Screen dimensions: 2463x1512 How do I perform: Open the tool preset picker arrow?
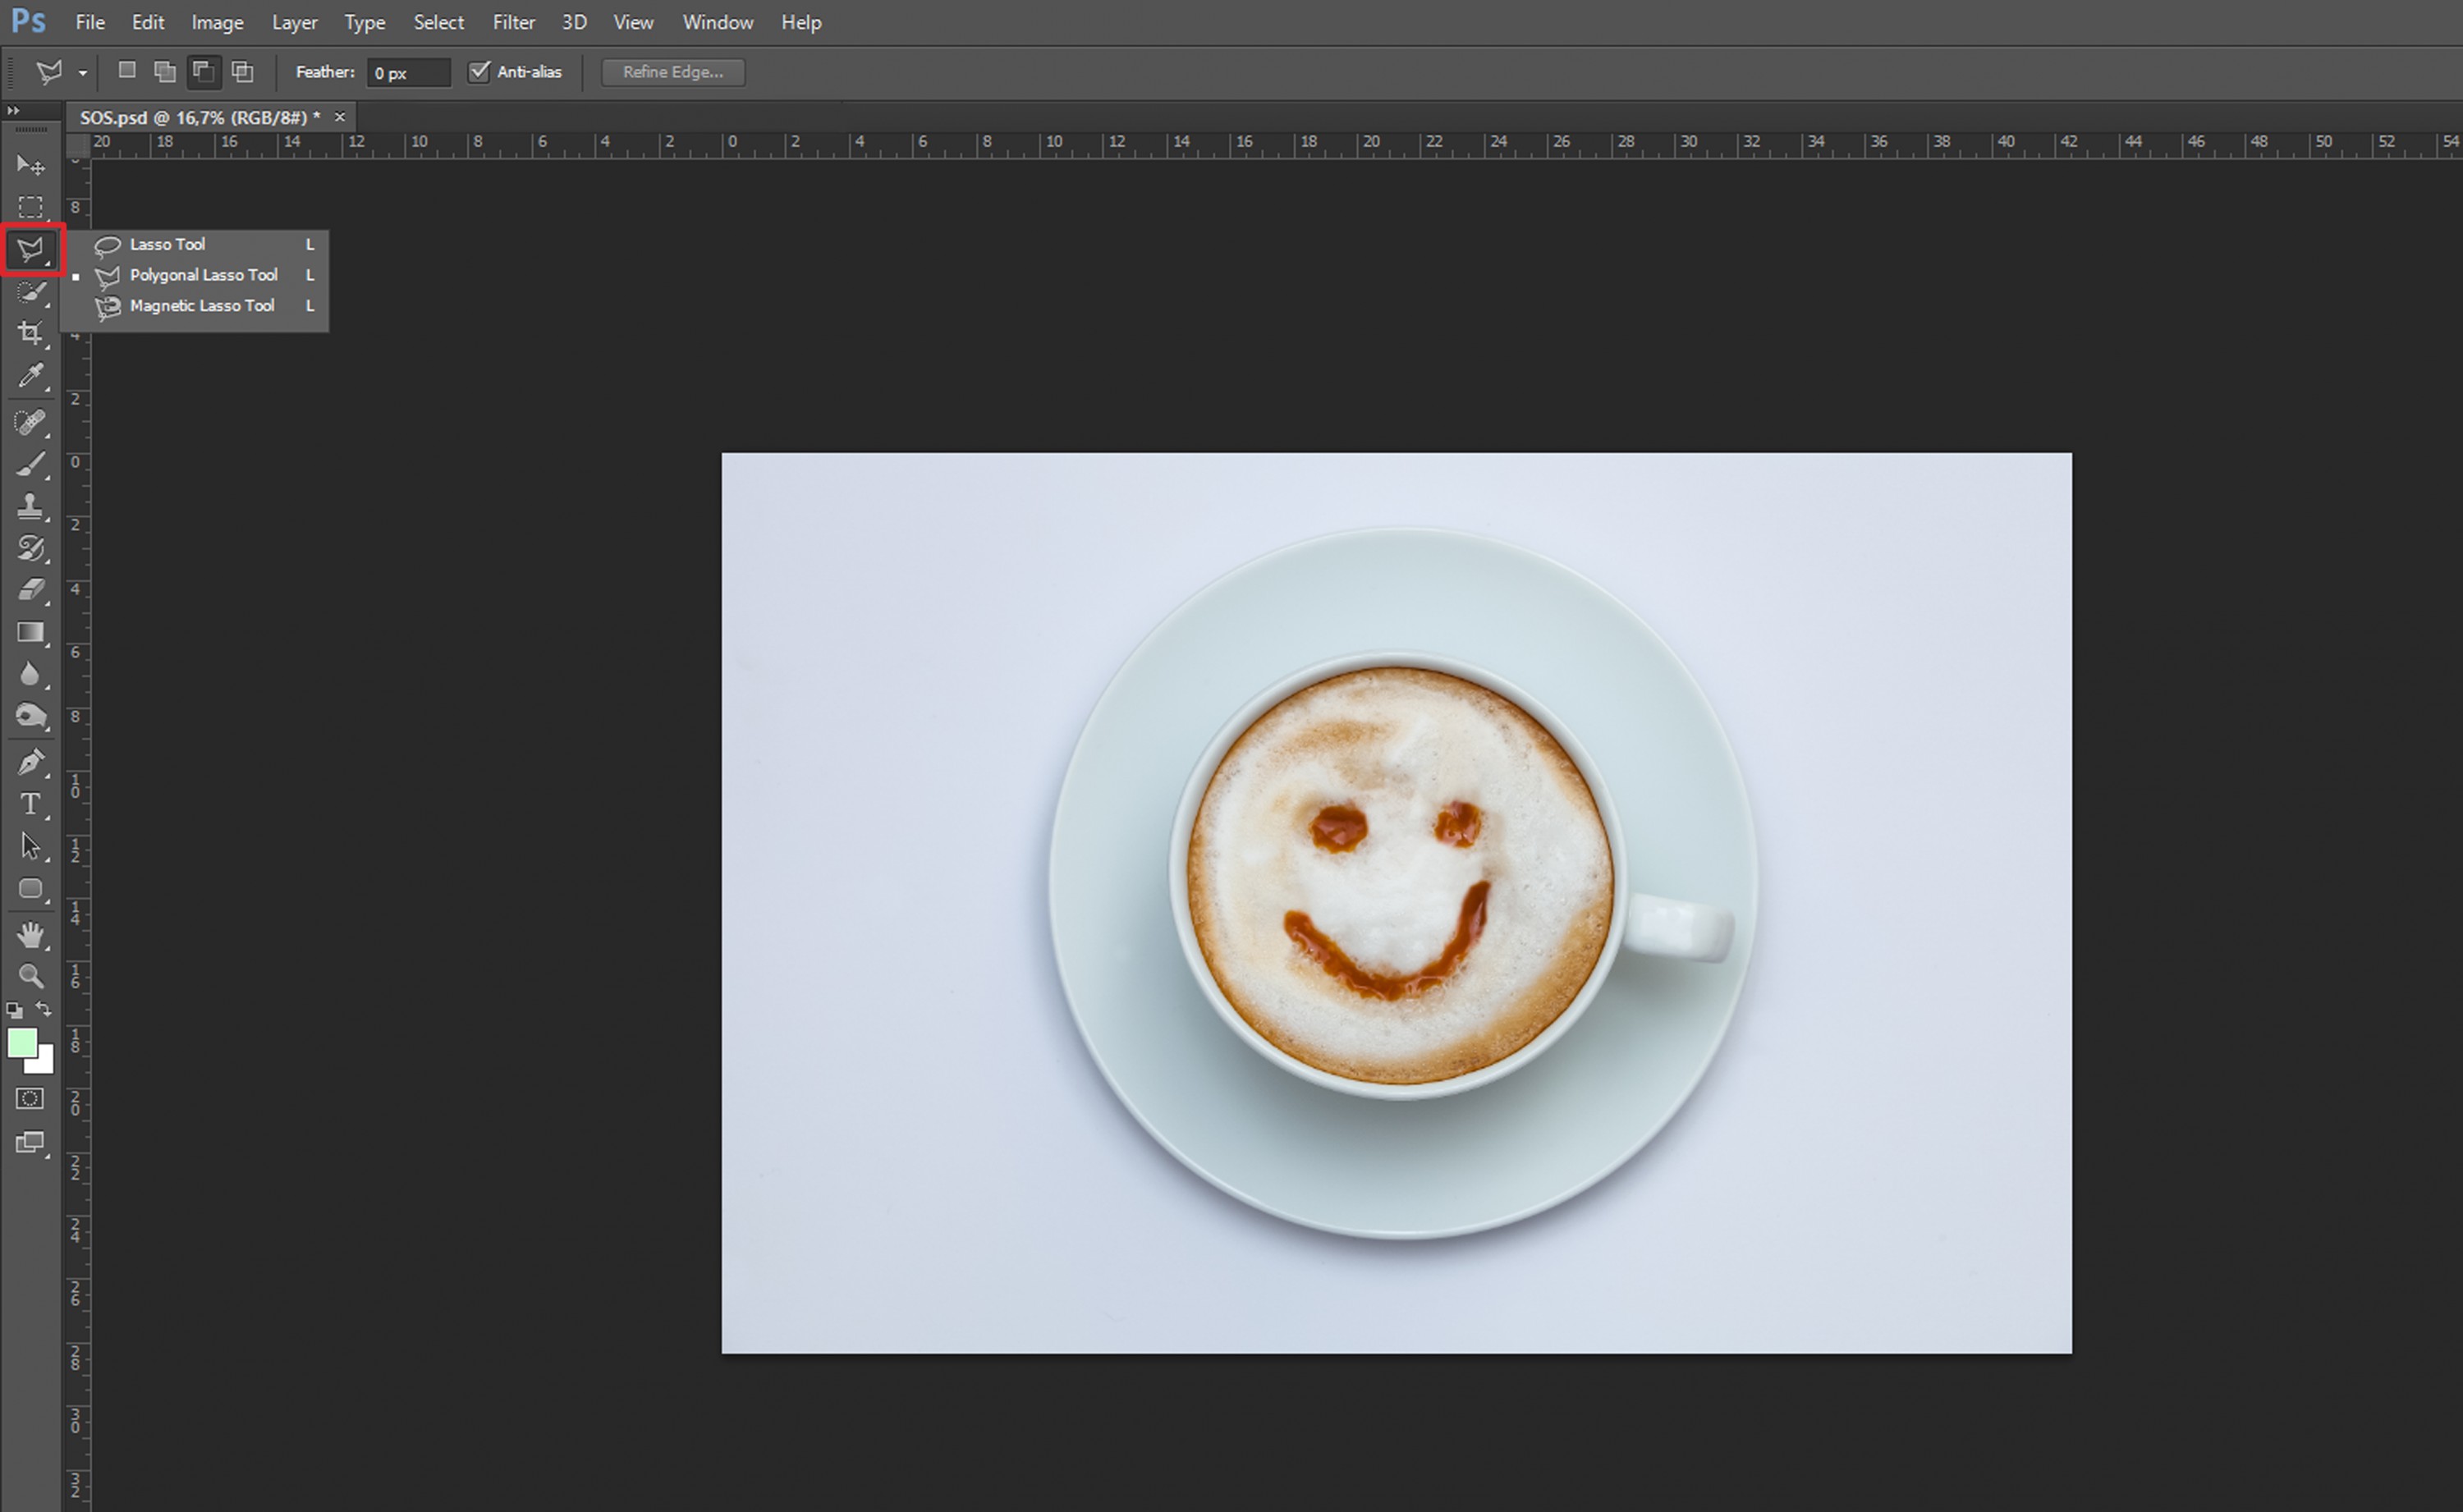(x=83, y=73)
